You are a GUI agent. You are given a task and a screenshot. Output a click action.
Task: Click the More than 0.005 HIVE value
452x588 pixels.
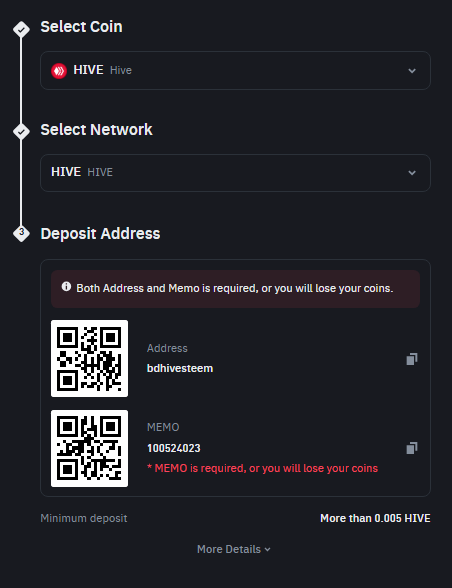[375, 518]
